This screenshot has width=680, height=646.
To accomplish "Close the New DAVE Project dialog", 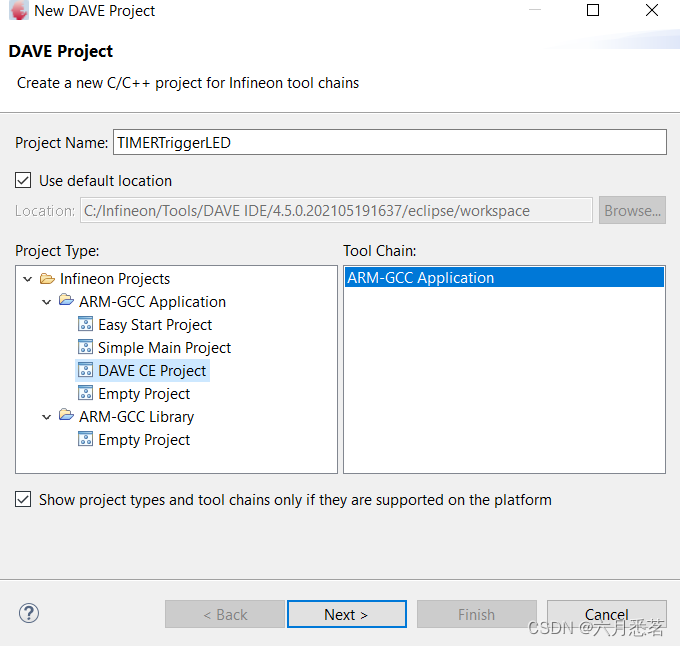I will 652,10.
